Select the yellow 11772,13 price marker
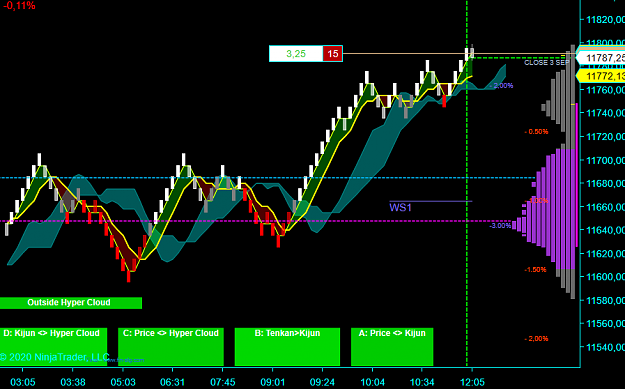The height and width of the screenshot is (389, 625). pyautogui.click(x=600, y=76)
